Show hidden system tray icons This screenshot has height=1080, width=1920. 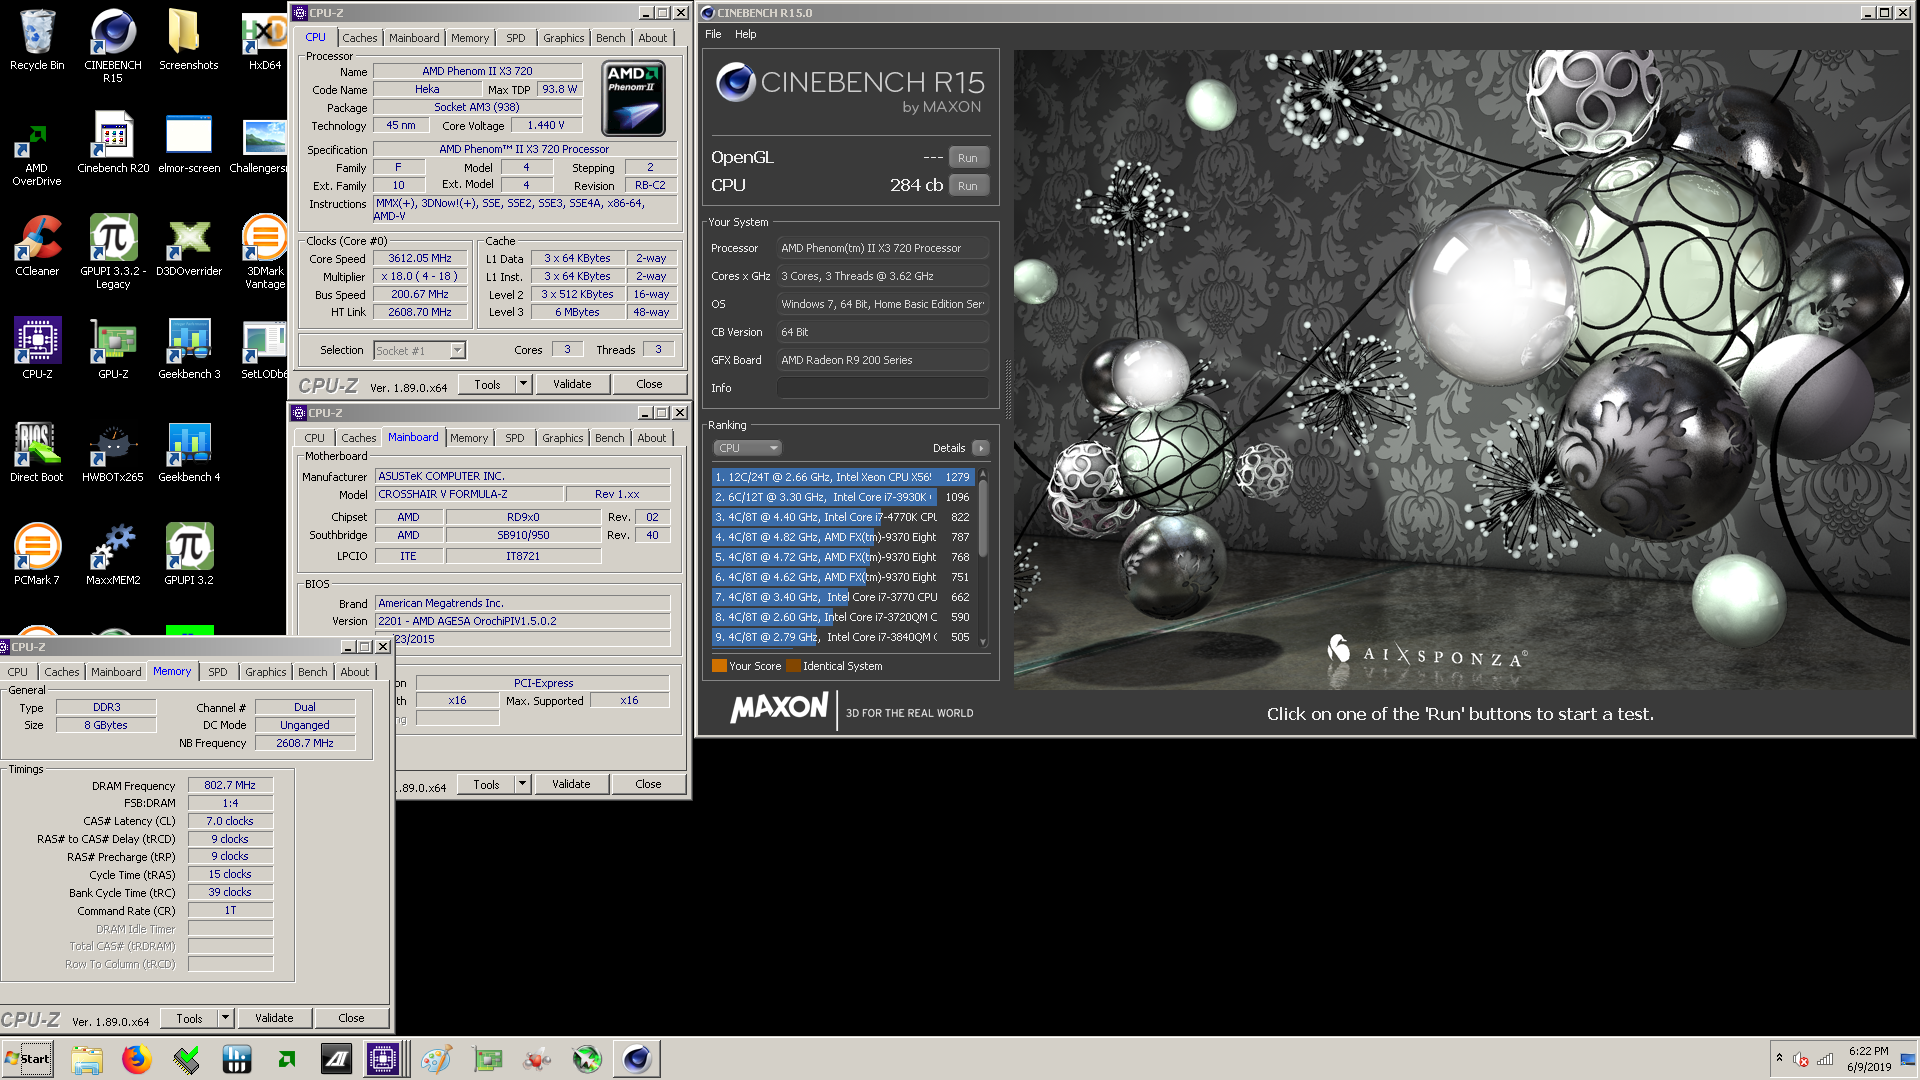(x=1779, y=1058)
